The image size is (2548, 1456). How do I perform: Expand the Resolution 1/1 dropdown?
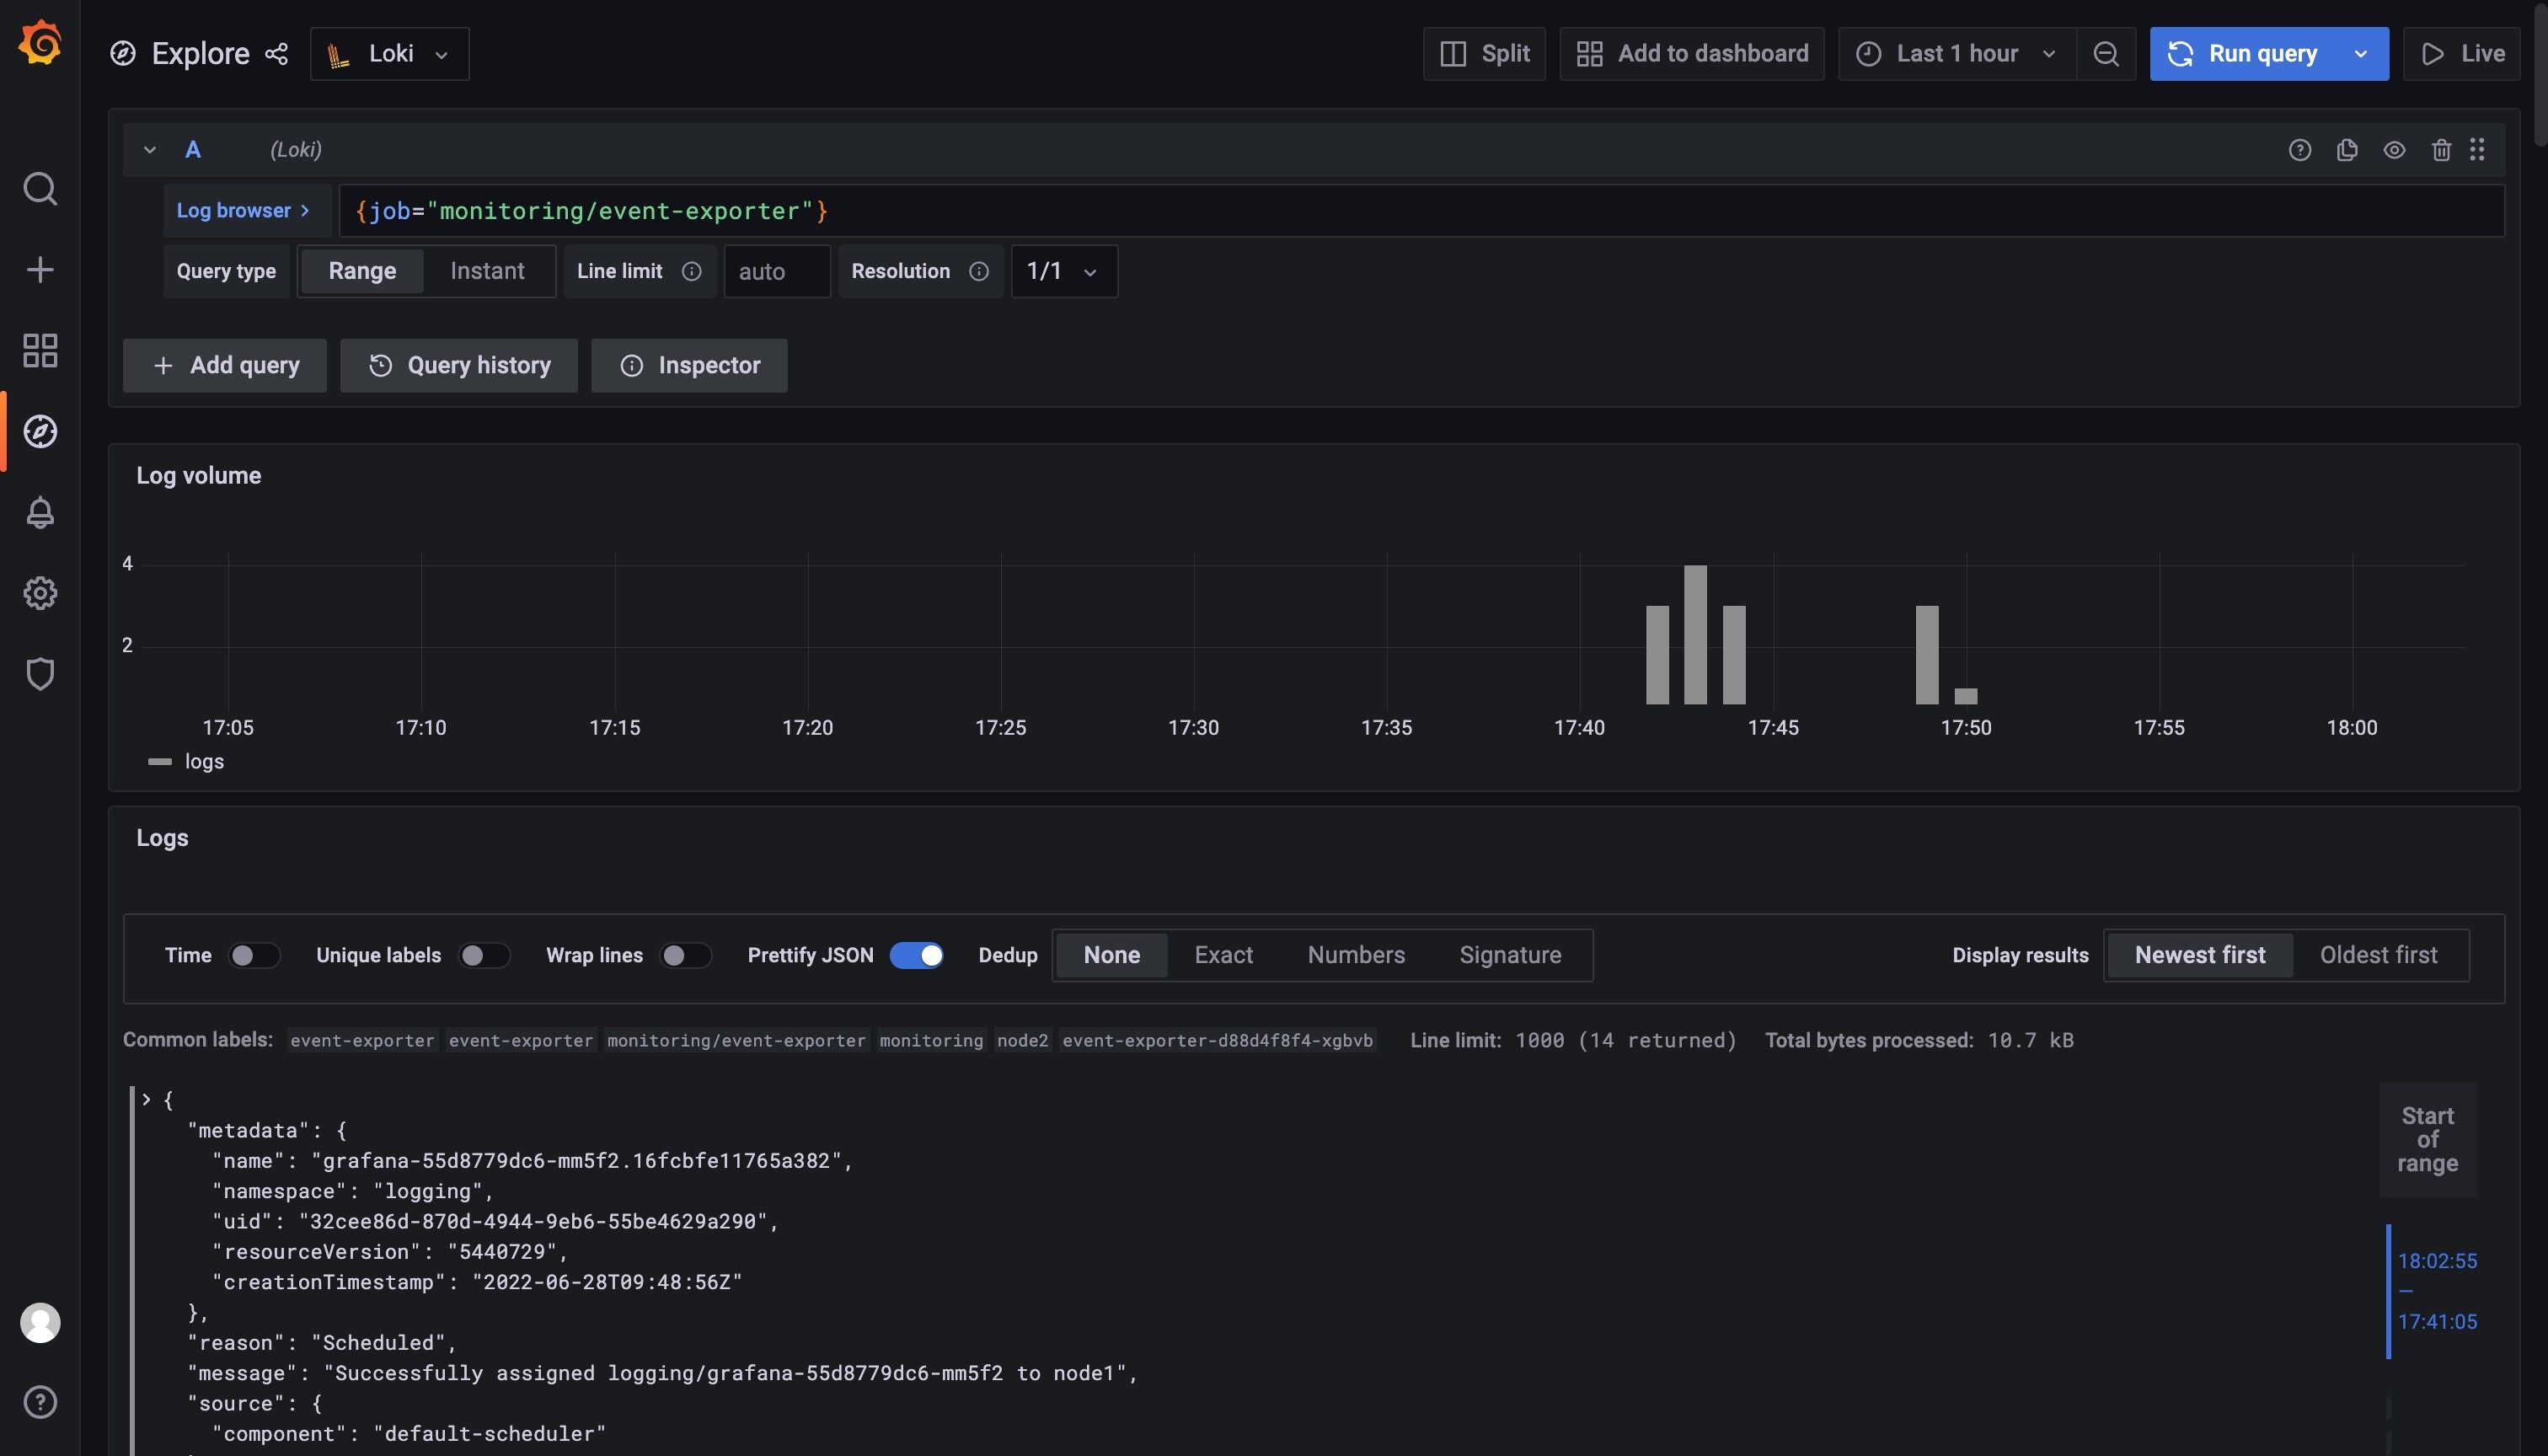[1063, 270]
